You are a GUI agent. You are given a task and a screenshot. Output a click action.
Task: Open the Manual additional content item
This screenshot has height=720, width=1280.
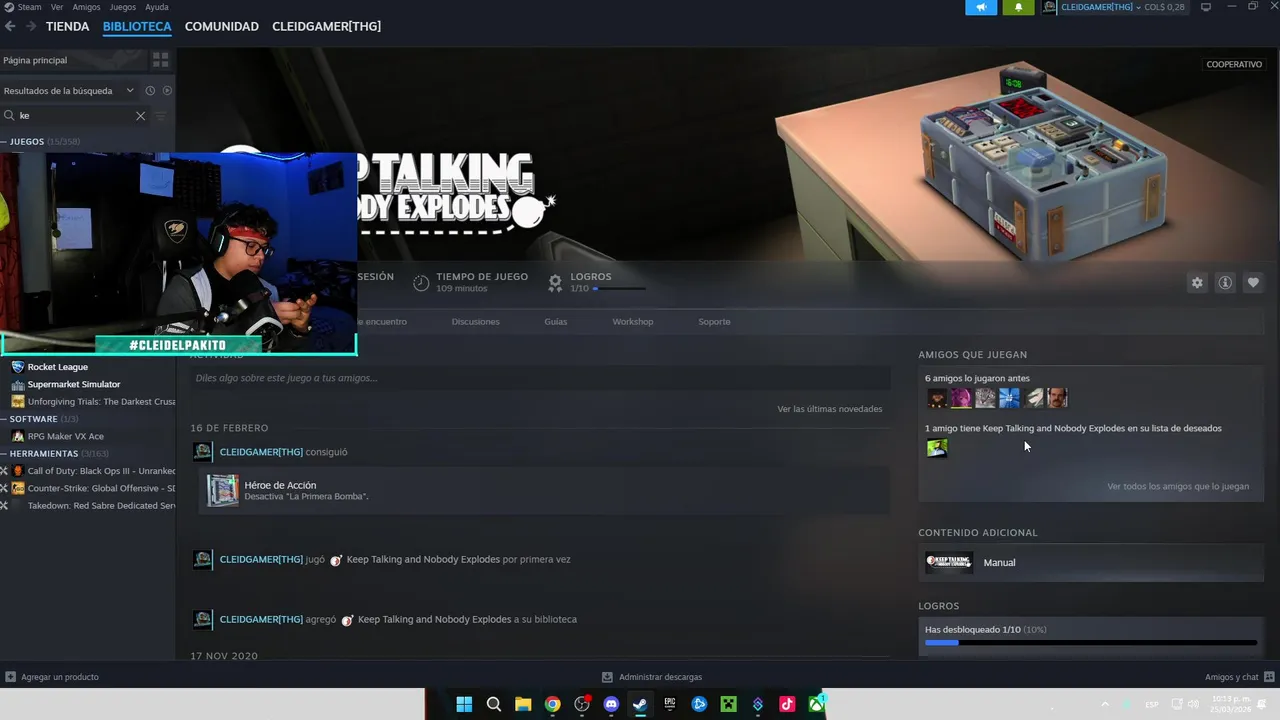pyautogui.click(x=1091, y=562)
